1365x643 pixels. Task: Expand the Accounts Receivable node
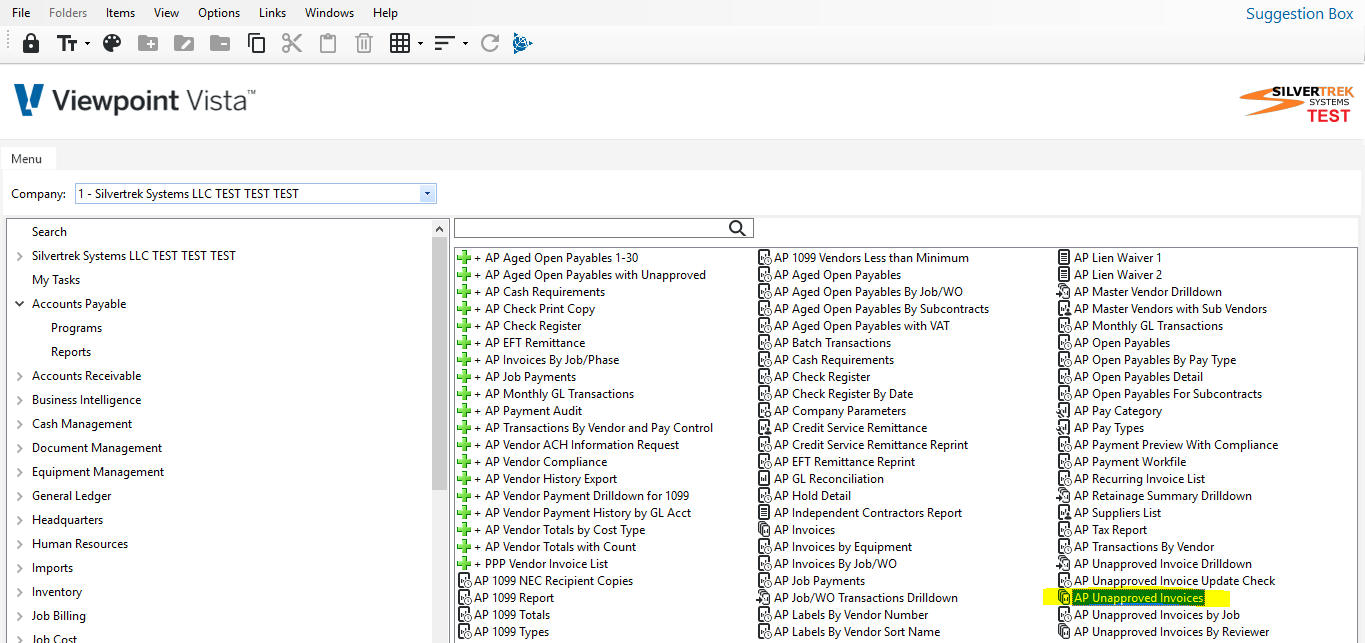(19, 376)
